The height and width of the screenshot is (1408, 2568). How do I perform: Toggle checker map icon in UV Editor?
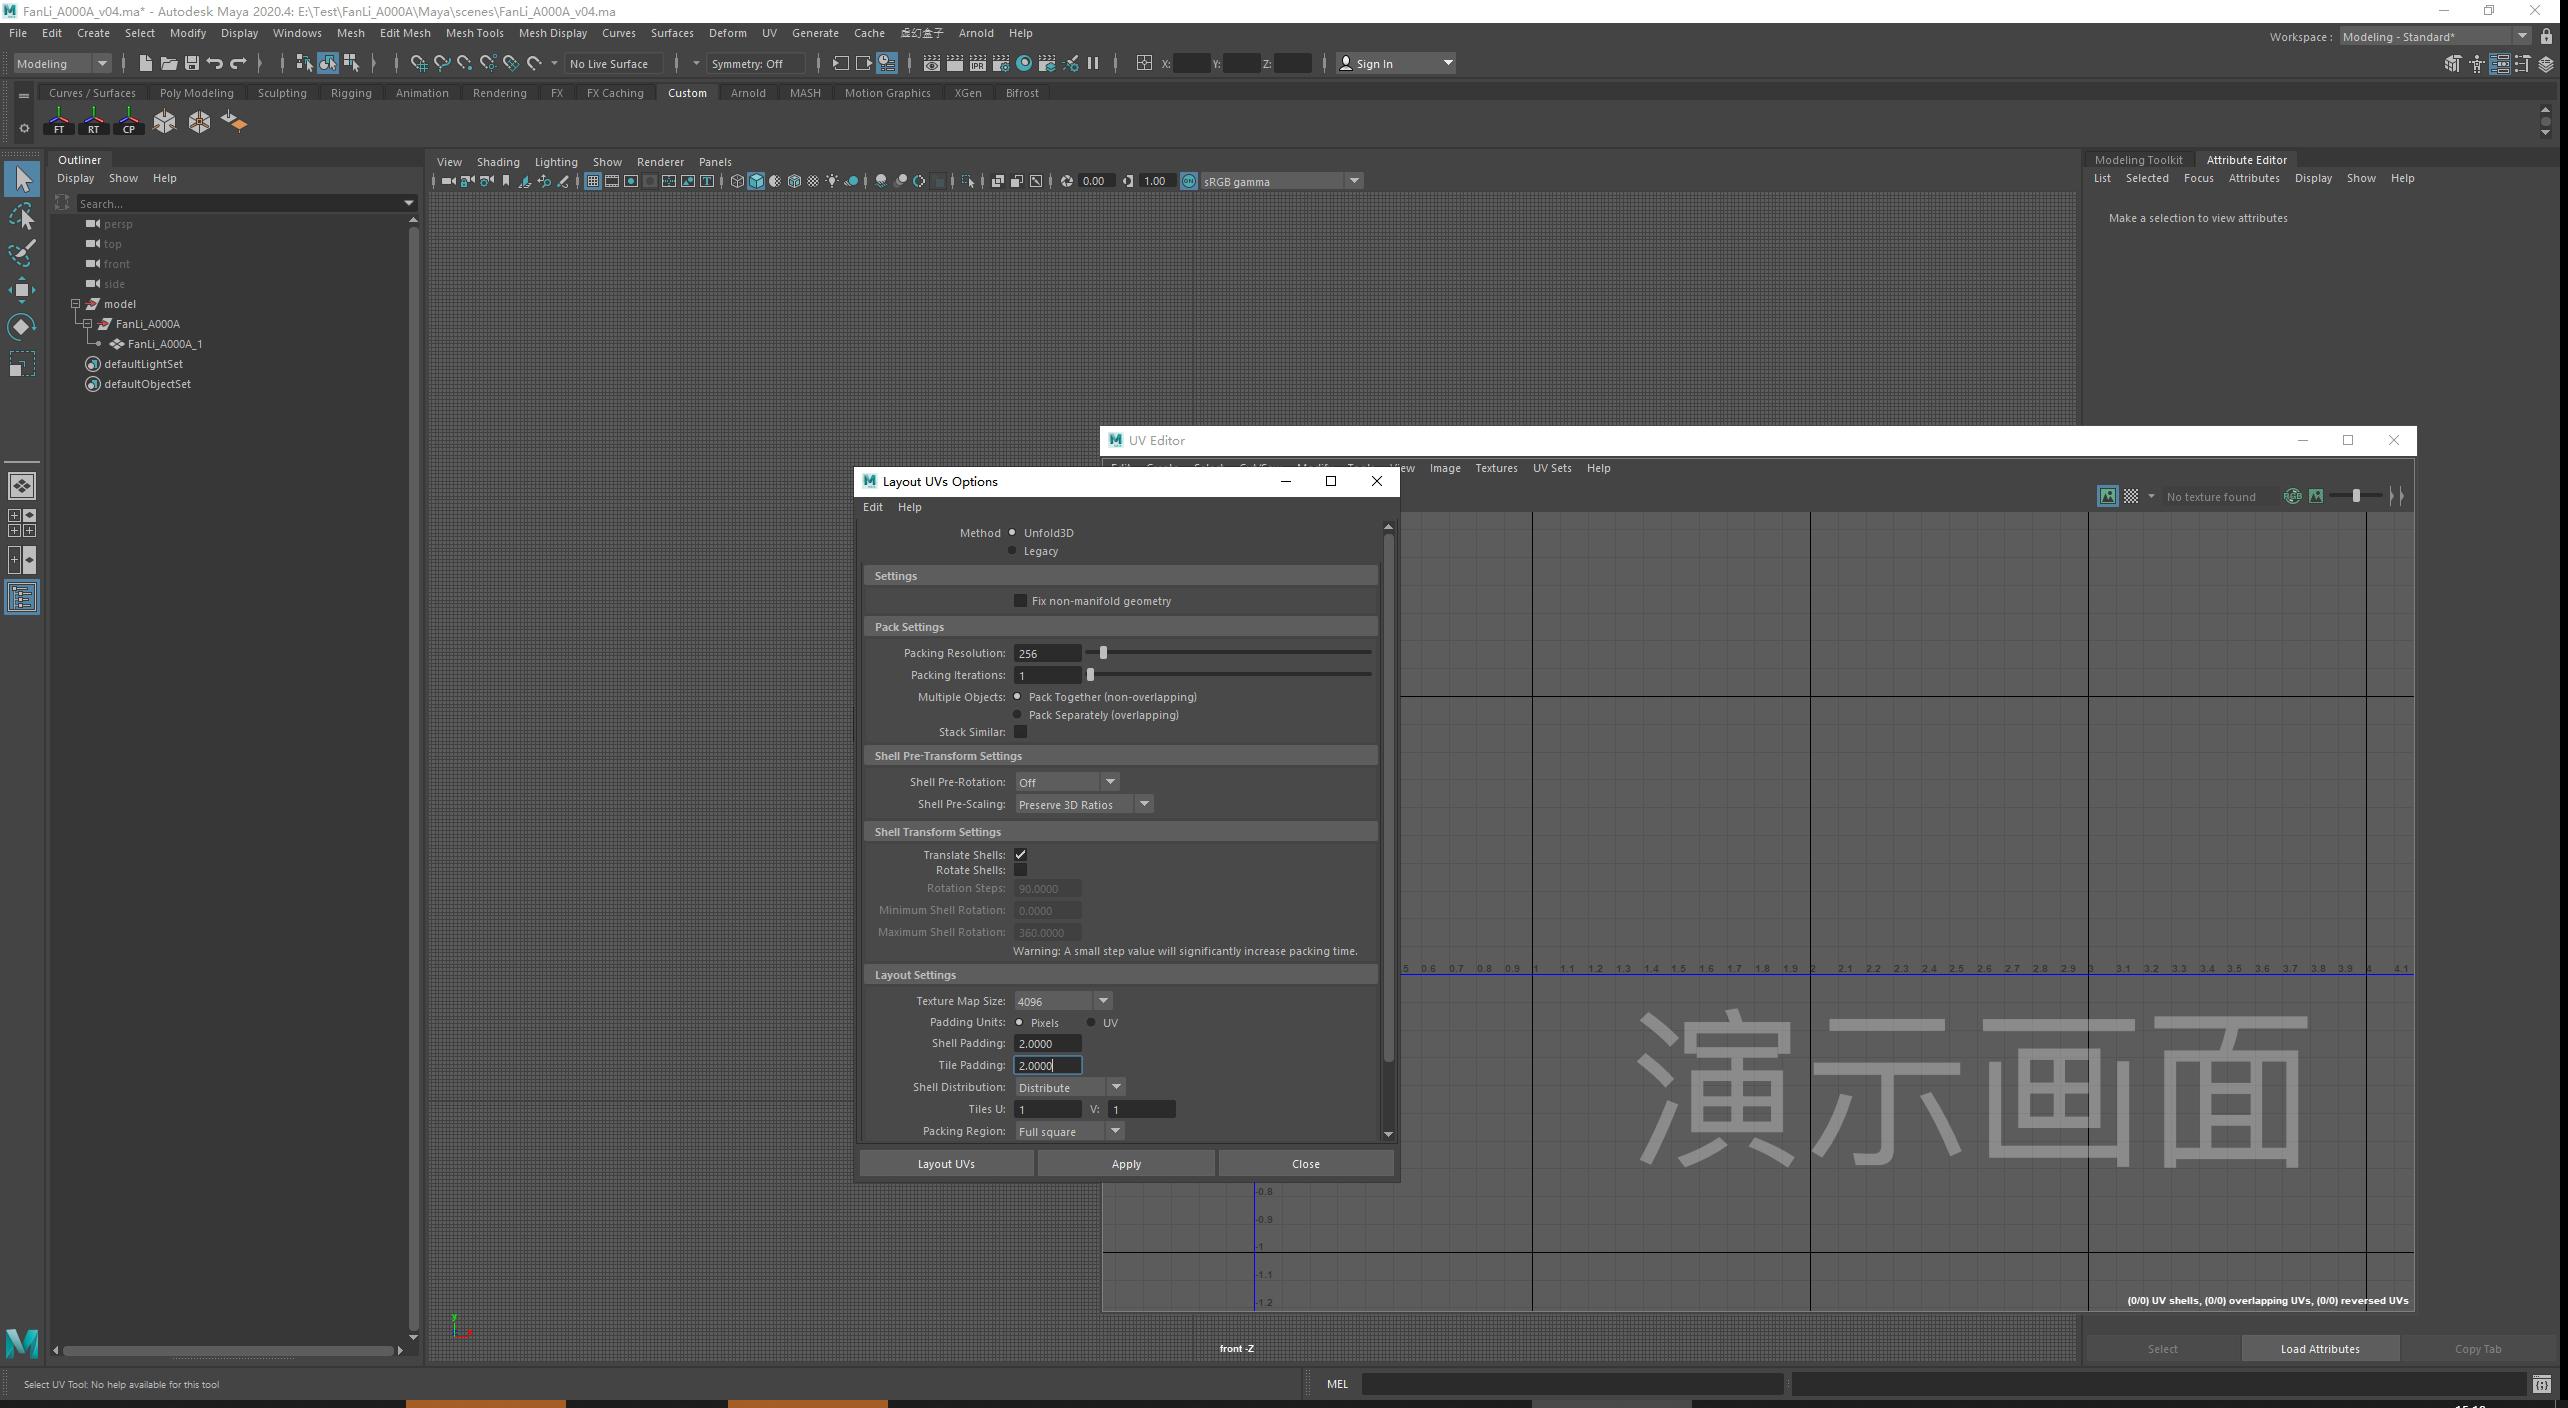pyautogui.click(x=2131, y=496)
